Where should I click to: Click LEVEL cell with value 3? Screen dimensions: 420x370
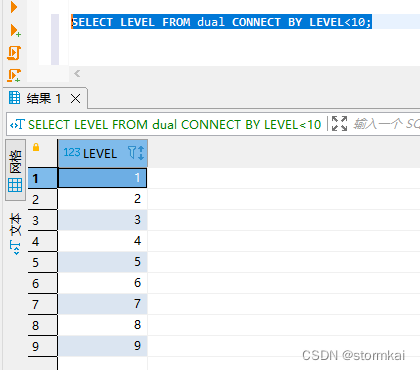point(102,220)
